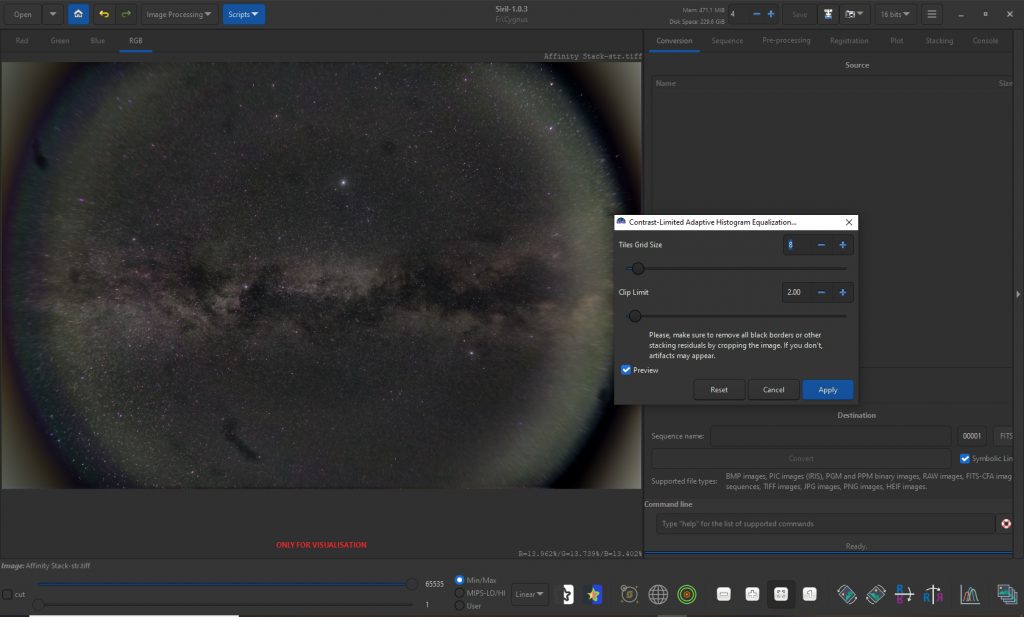This screenshot has height=617, width=1024.
Task: Decrease thread count with minus
Action: tap(756, 14)
